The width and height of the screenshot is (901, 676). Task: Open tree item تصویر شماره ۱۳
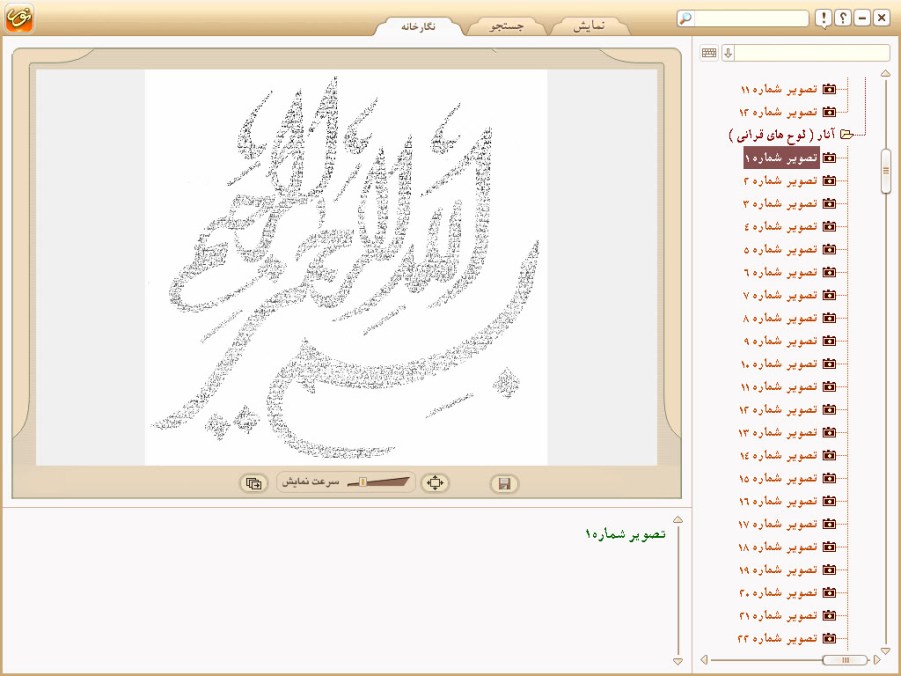click(778, 432)
